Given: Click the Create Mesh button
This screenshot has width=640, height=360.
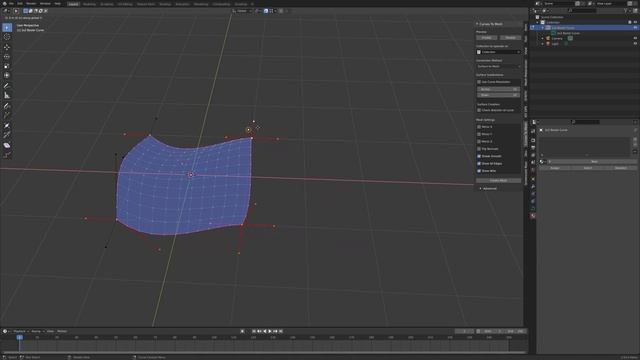Looking at the screenshot, I should coord(498,180).
